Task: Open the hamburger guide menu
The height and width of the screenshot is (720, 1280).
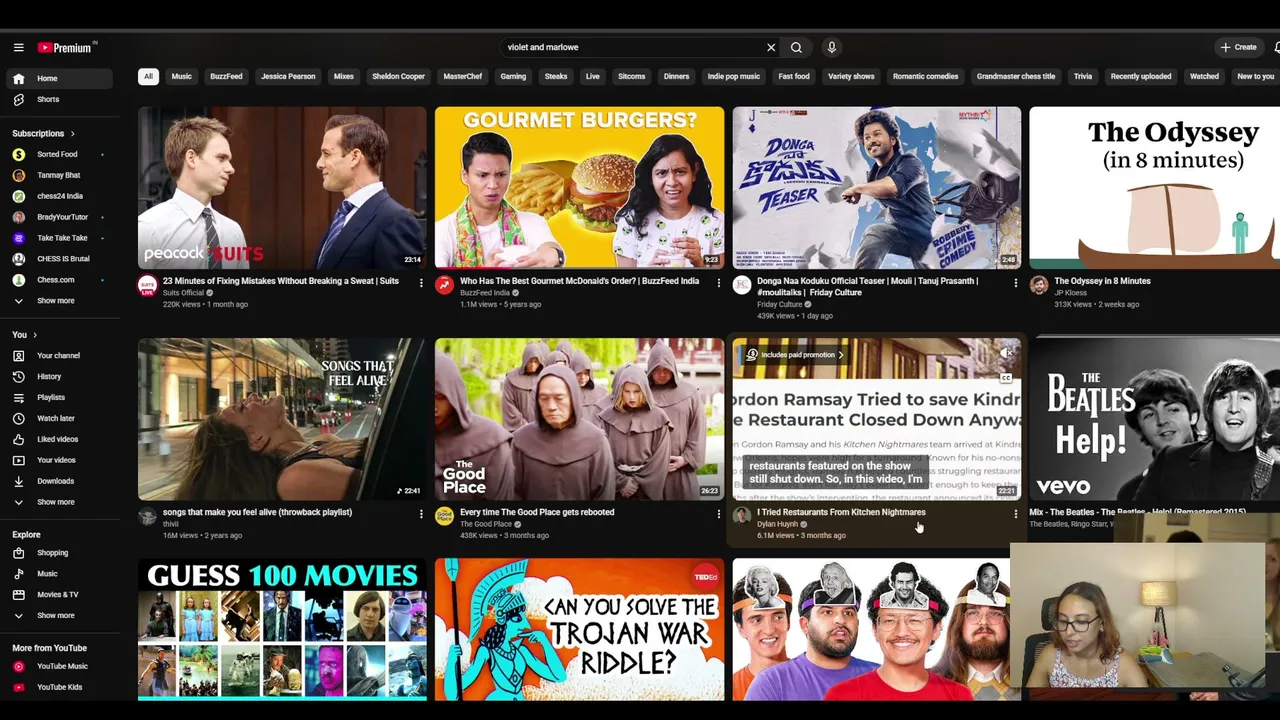Action: pyautogui.click(x=18, y=47)
